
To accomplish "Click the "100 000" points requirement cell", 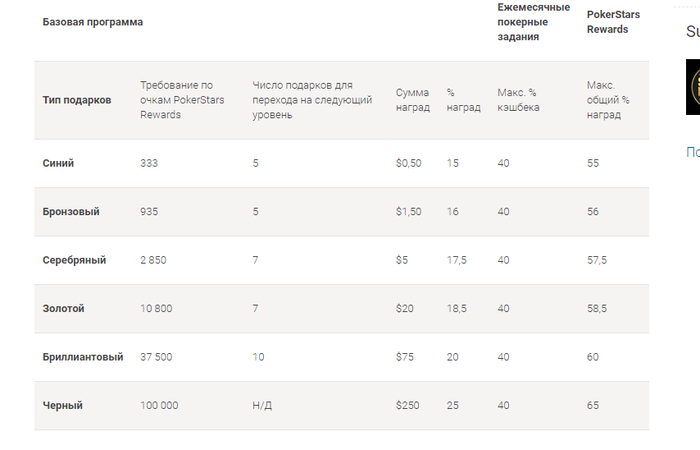I will click(x=159, y=406).
